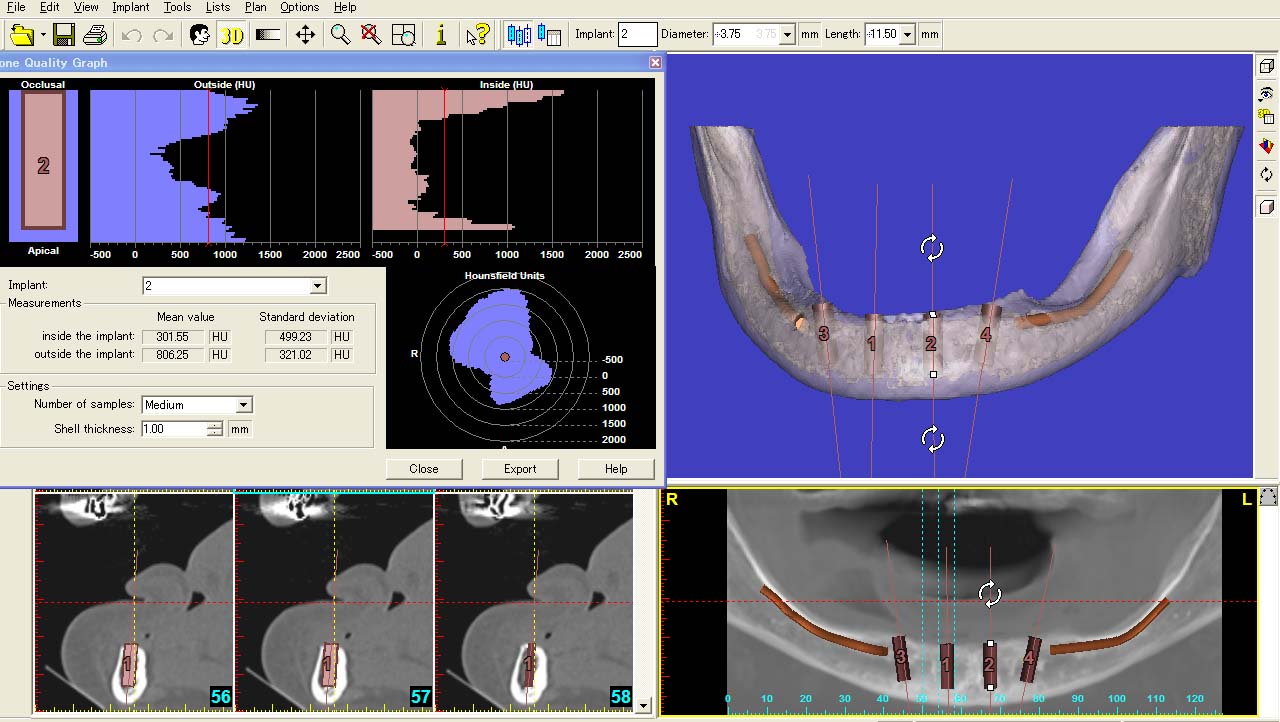The height and width of the screenshot is (722, 1280).
Task: Increase the Shell thickness with up stepper
Action: pos(215,425)
